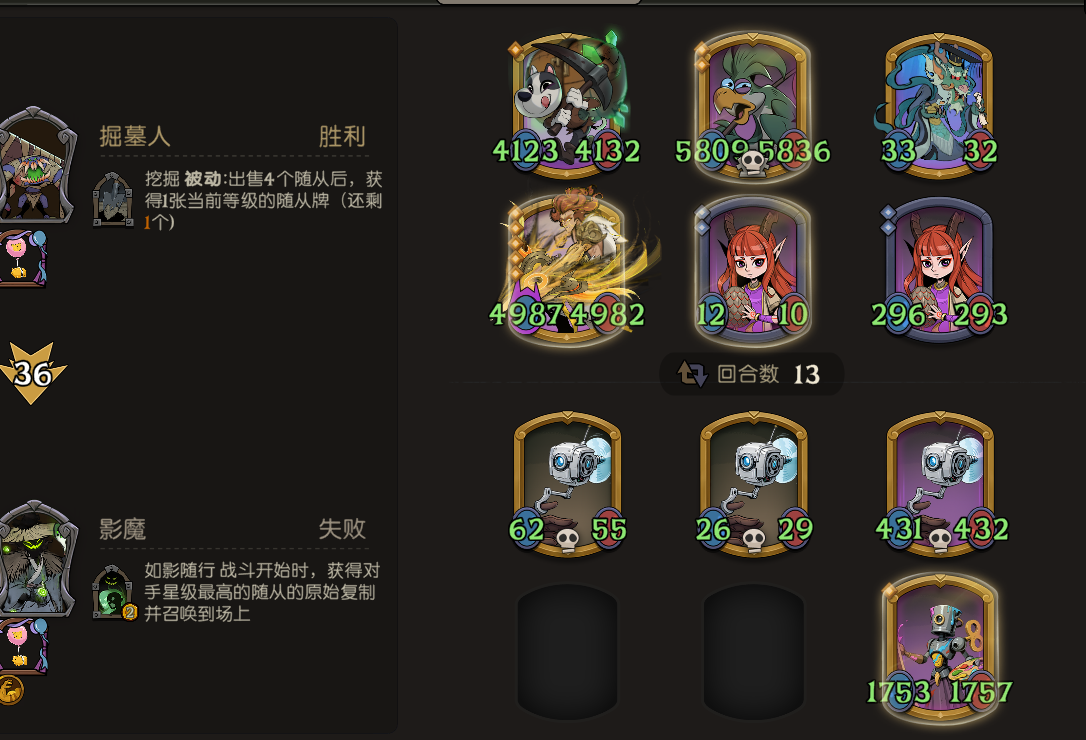Click the robot camera card 431/432
The width and height of the screenshot is (1086, 740).
941,484
